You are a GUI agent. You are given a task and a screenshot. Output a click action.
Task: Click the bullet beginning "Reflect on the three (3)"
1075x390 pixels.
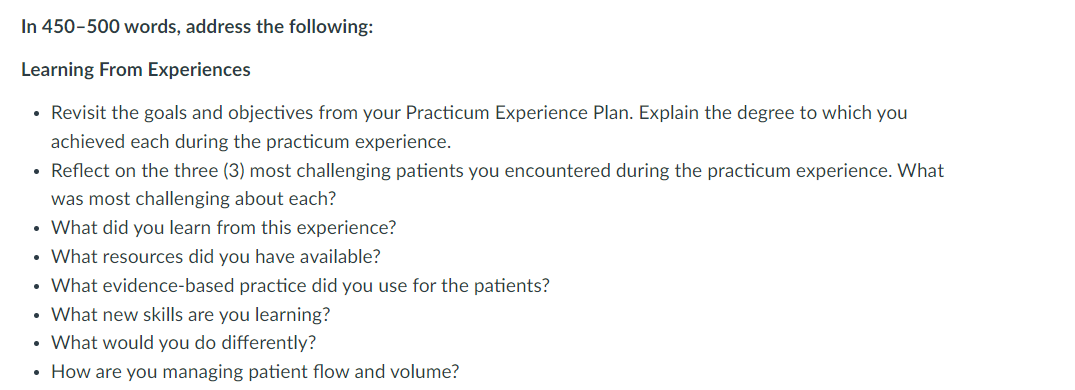click(498, 184)
